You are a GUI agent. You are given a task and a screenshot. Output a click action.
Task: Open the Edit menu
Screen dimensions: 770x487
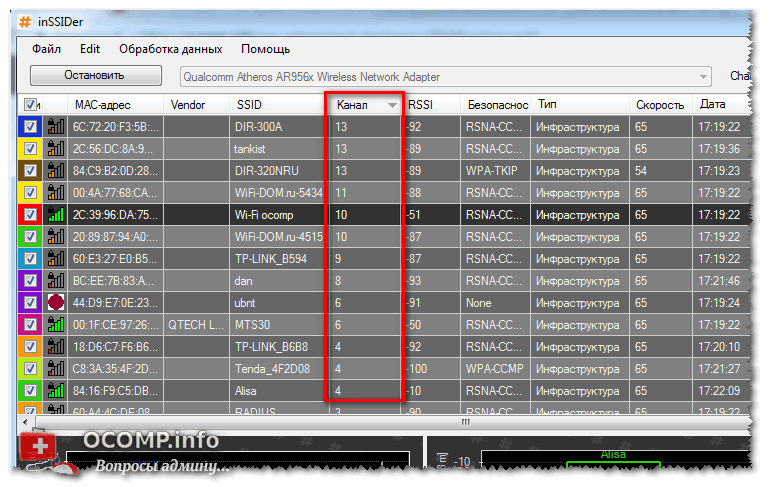[90, 49]
